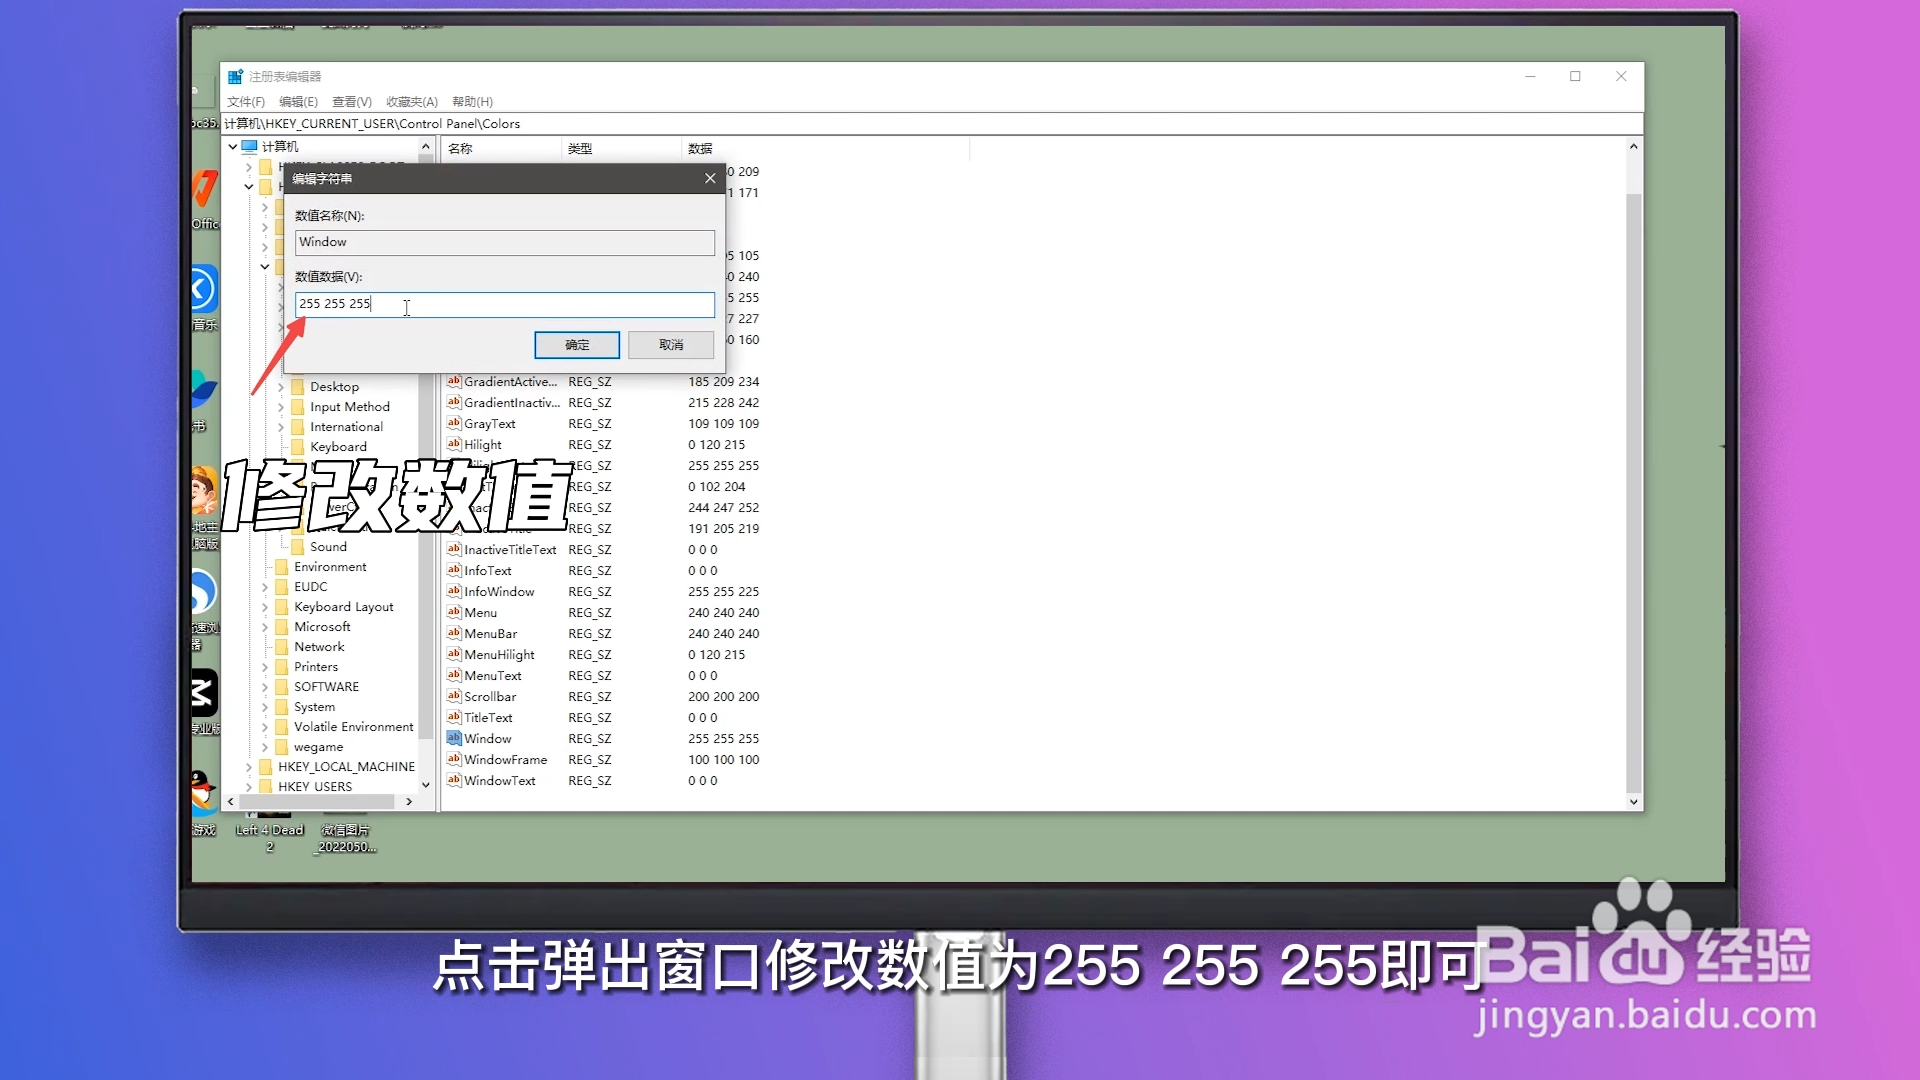Screen dimensions: 1920x1080
Task: Click the Scrollbar registry value icon
Action: pos(455,696)
